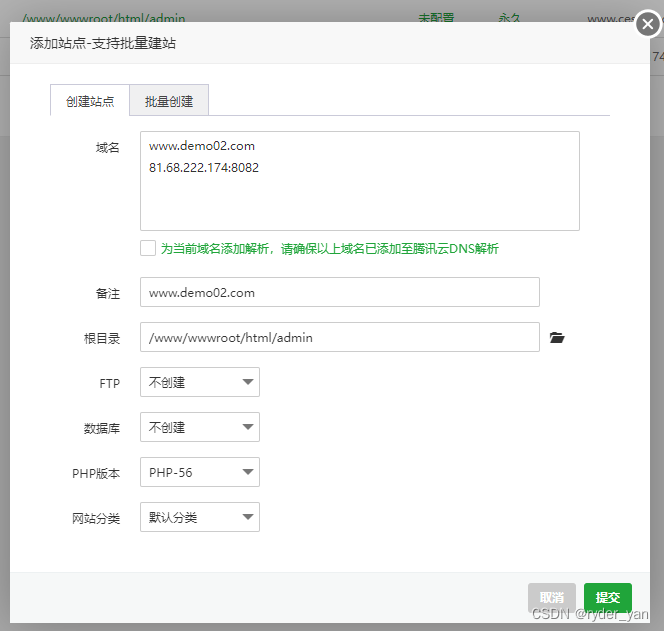The height and width of the screenshot is (631, 664).
Task: Open the PHP版本 dropdown
Action: [200, 472]
